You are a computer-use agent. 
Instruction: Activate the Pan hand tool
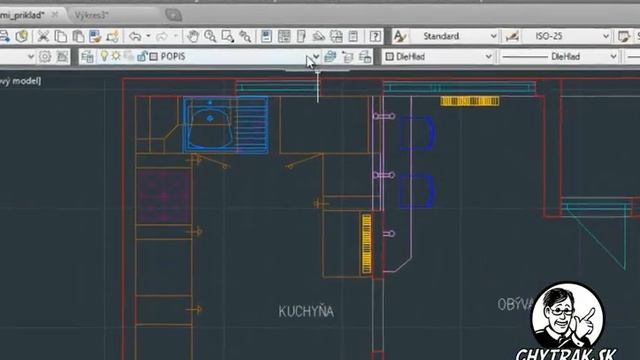coord(192,36)
